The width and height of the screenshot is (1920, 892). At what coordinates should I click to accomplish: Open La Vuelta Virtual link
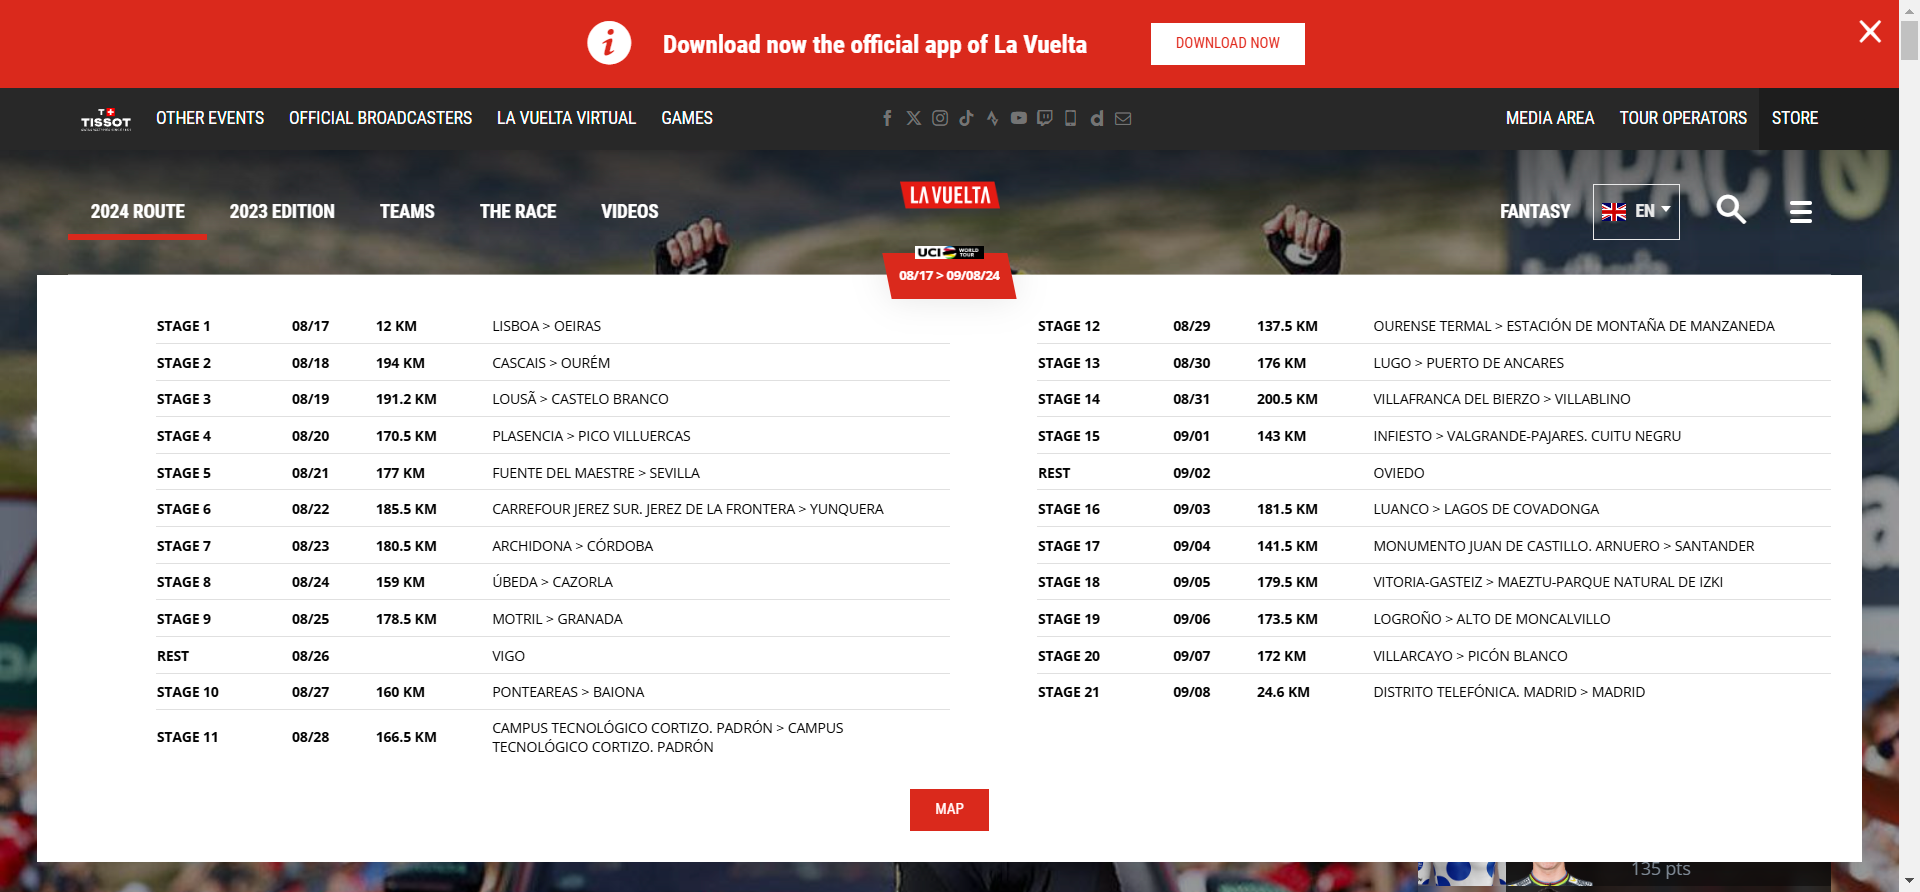(566, 118)
